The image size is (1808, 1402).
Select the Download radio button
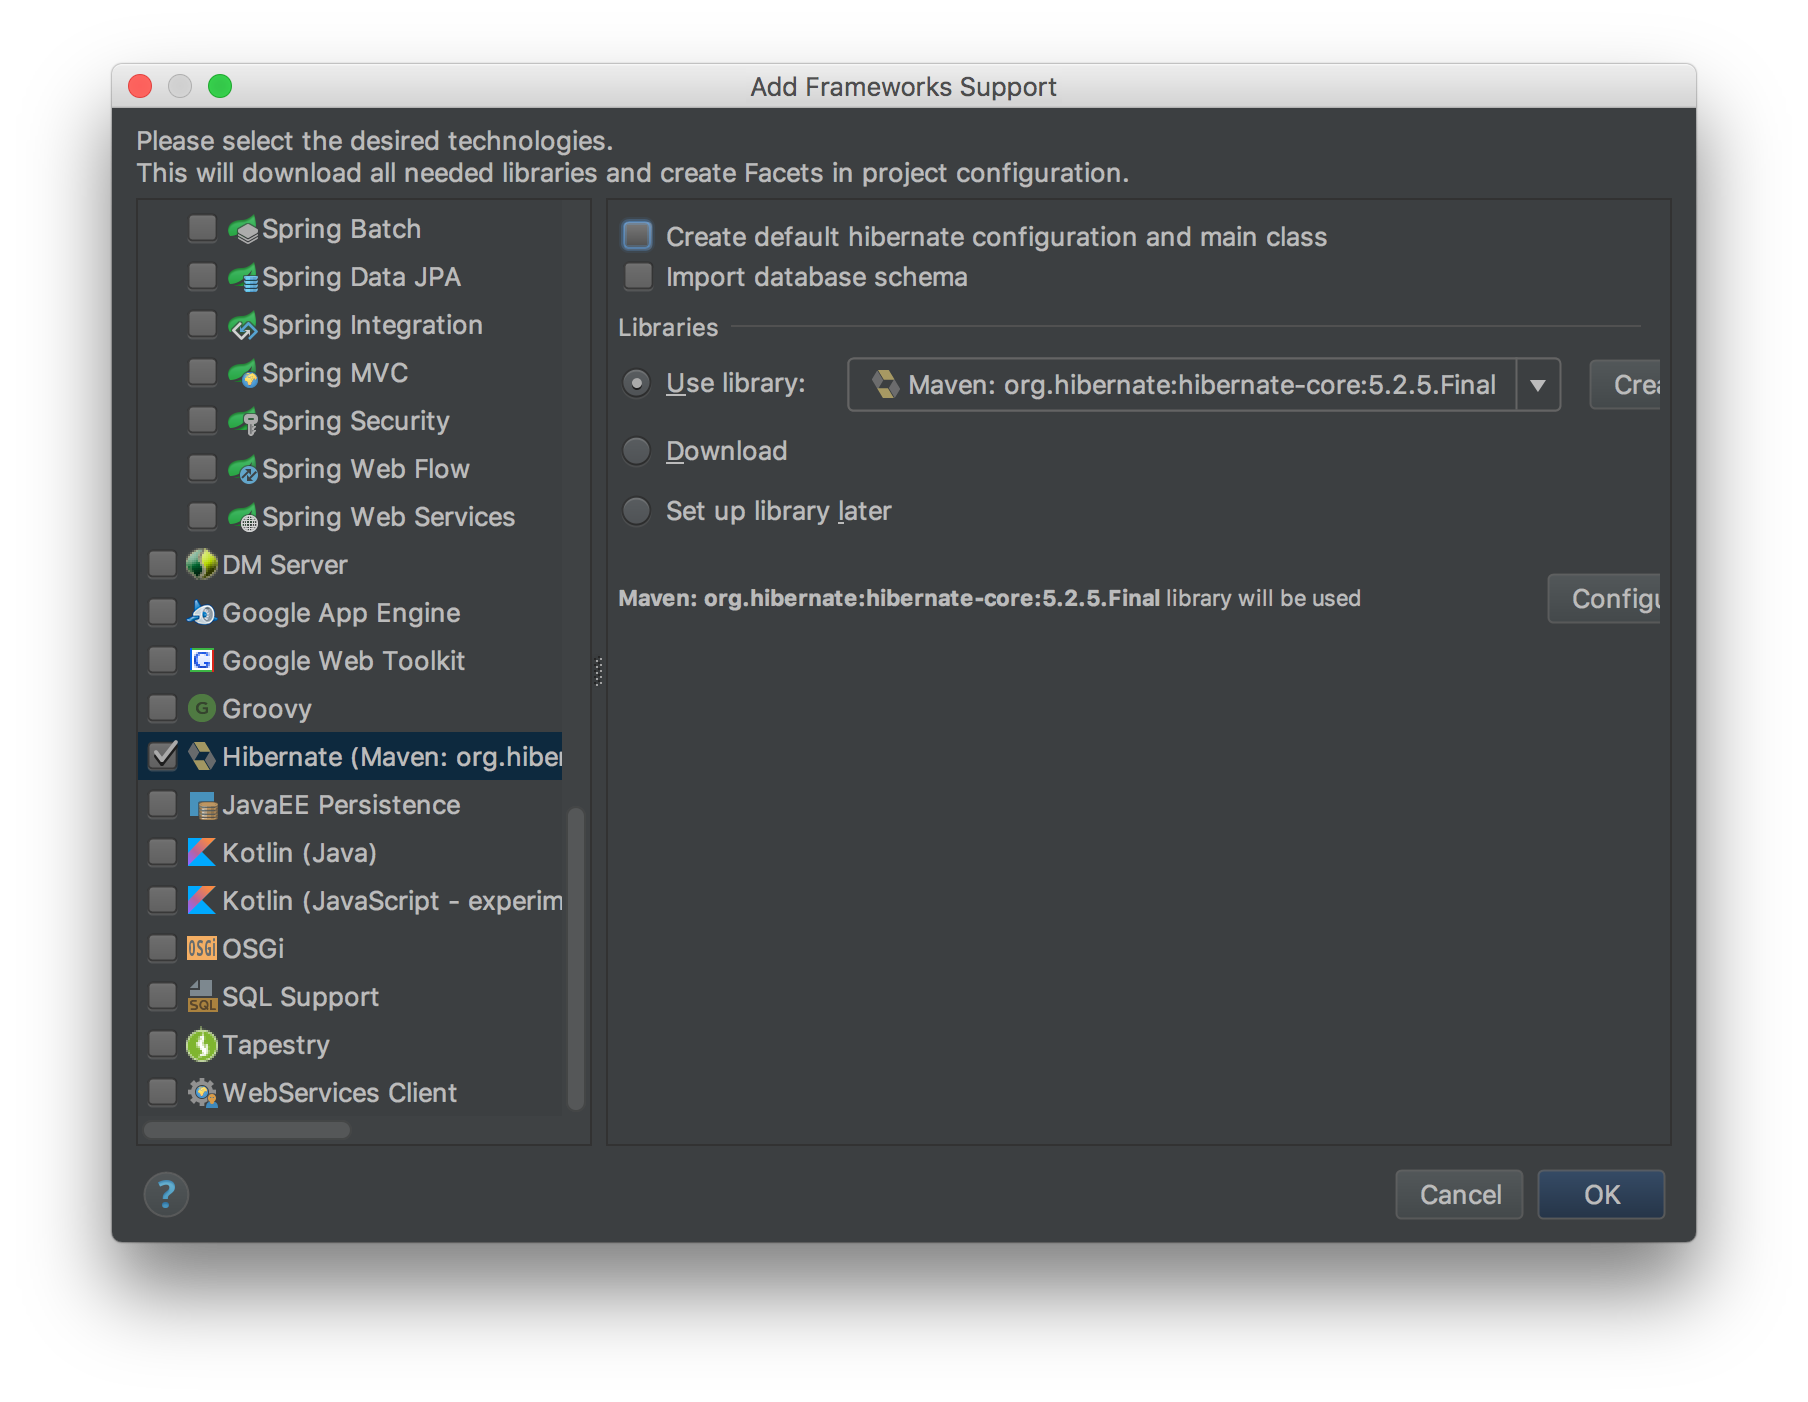(x=636, y=452)
